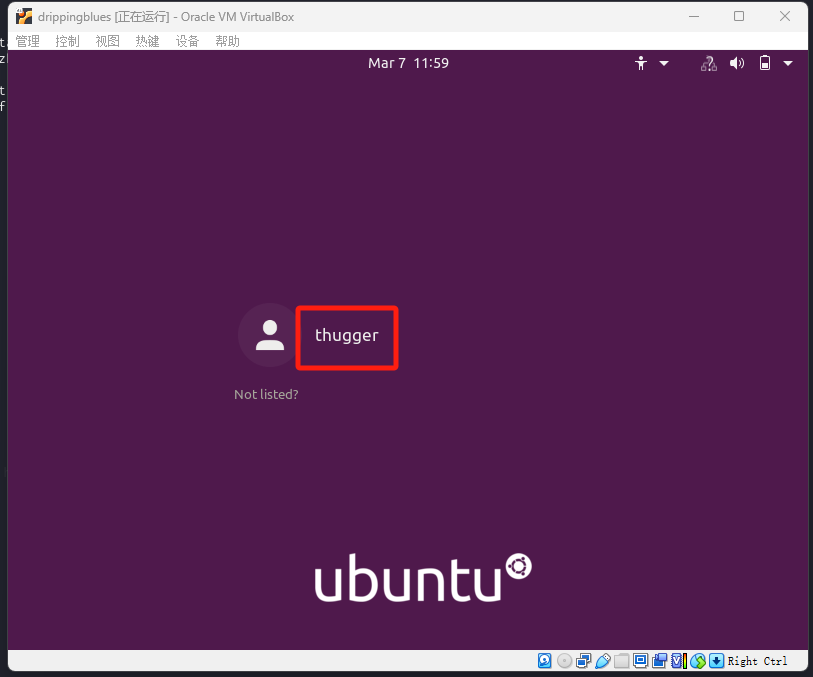Click the thugger user avatar icon

pyautogui.click(x=270, y=335)
